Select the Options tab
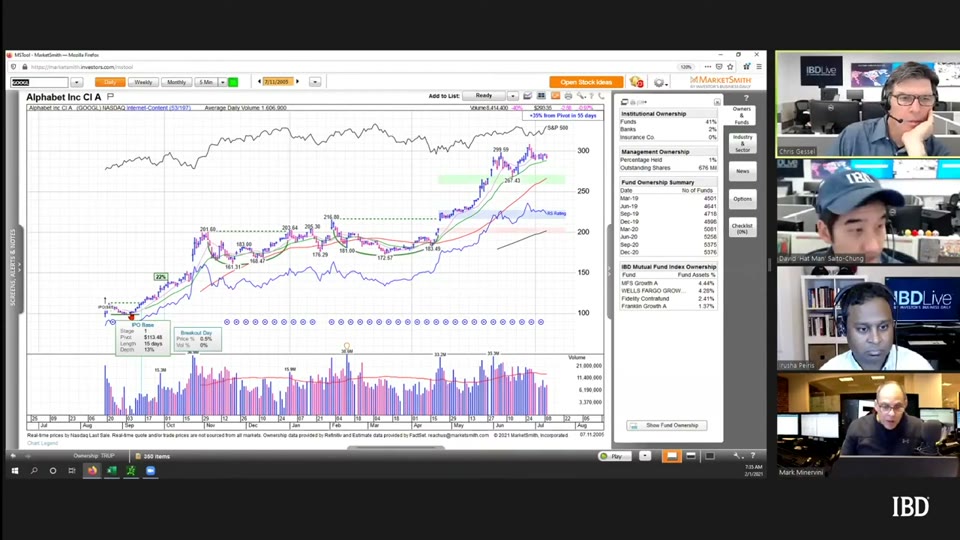 coord(743,199)
